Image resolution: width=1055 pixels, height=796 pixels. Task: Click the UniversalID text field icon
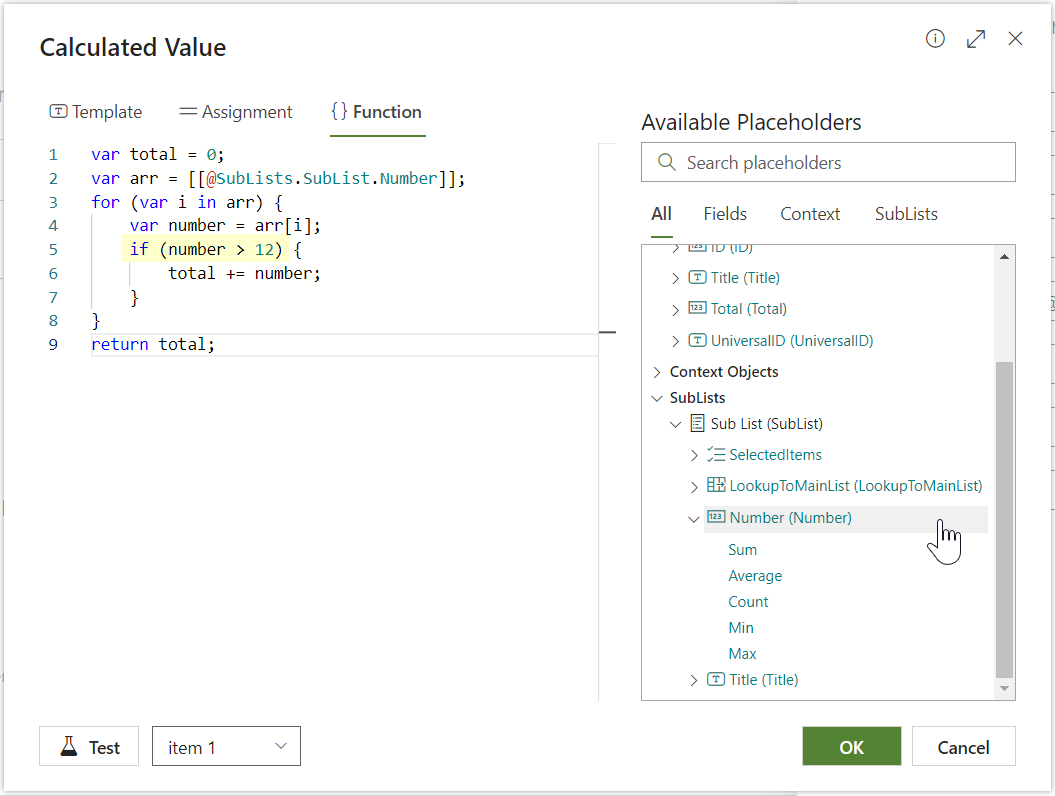coord(697,341)
